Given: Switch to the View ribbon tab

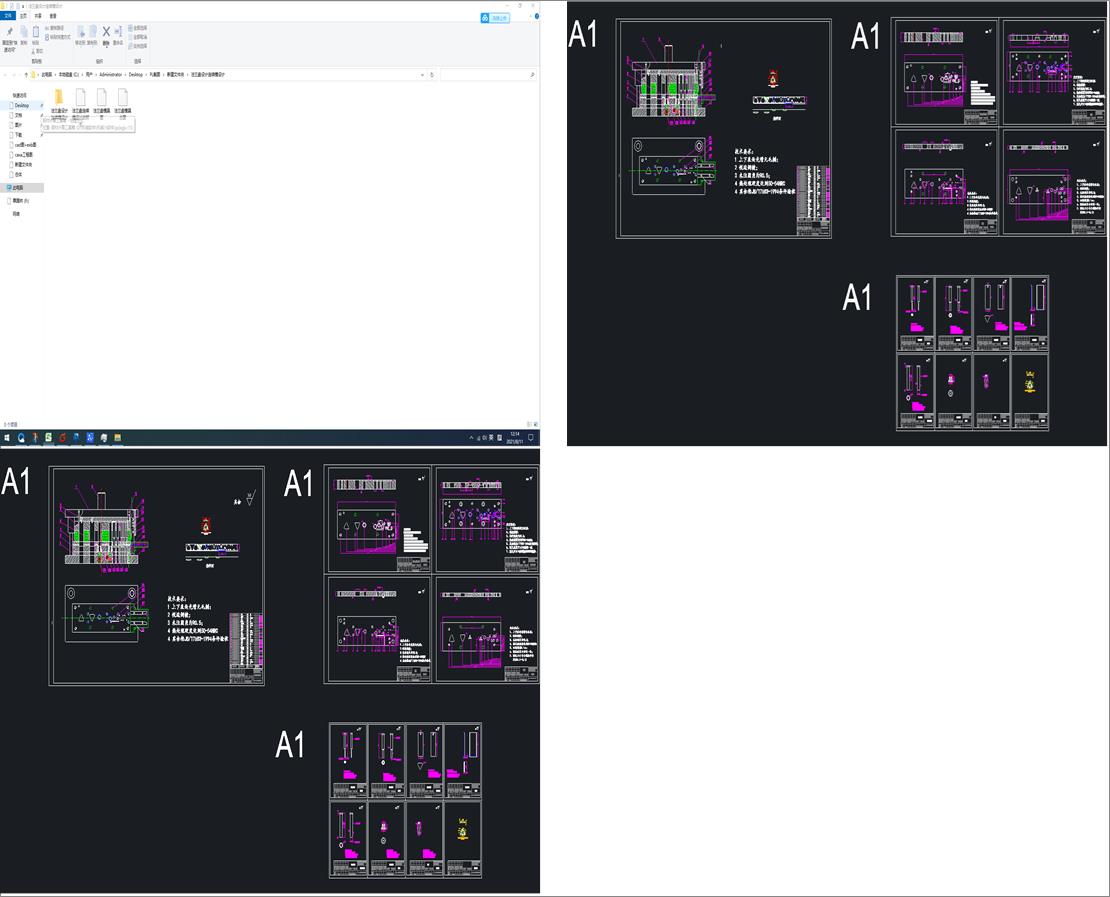Looking at the screenshot, I should point(53,16).
